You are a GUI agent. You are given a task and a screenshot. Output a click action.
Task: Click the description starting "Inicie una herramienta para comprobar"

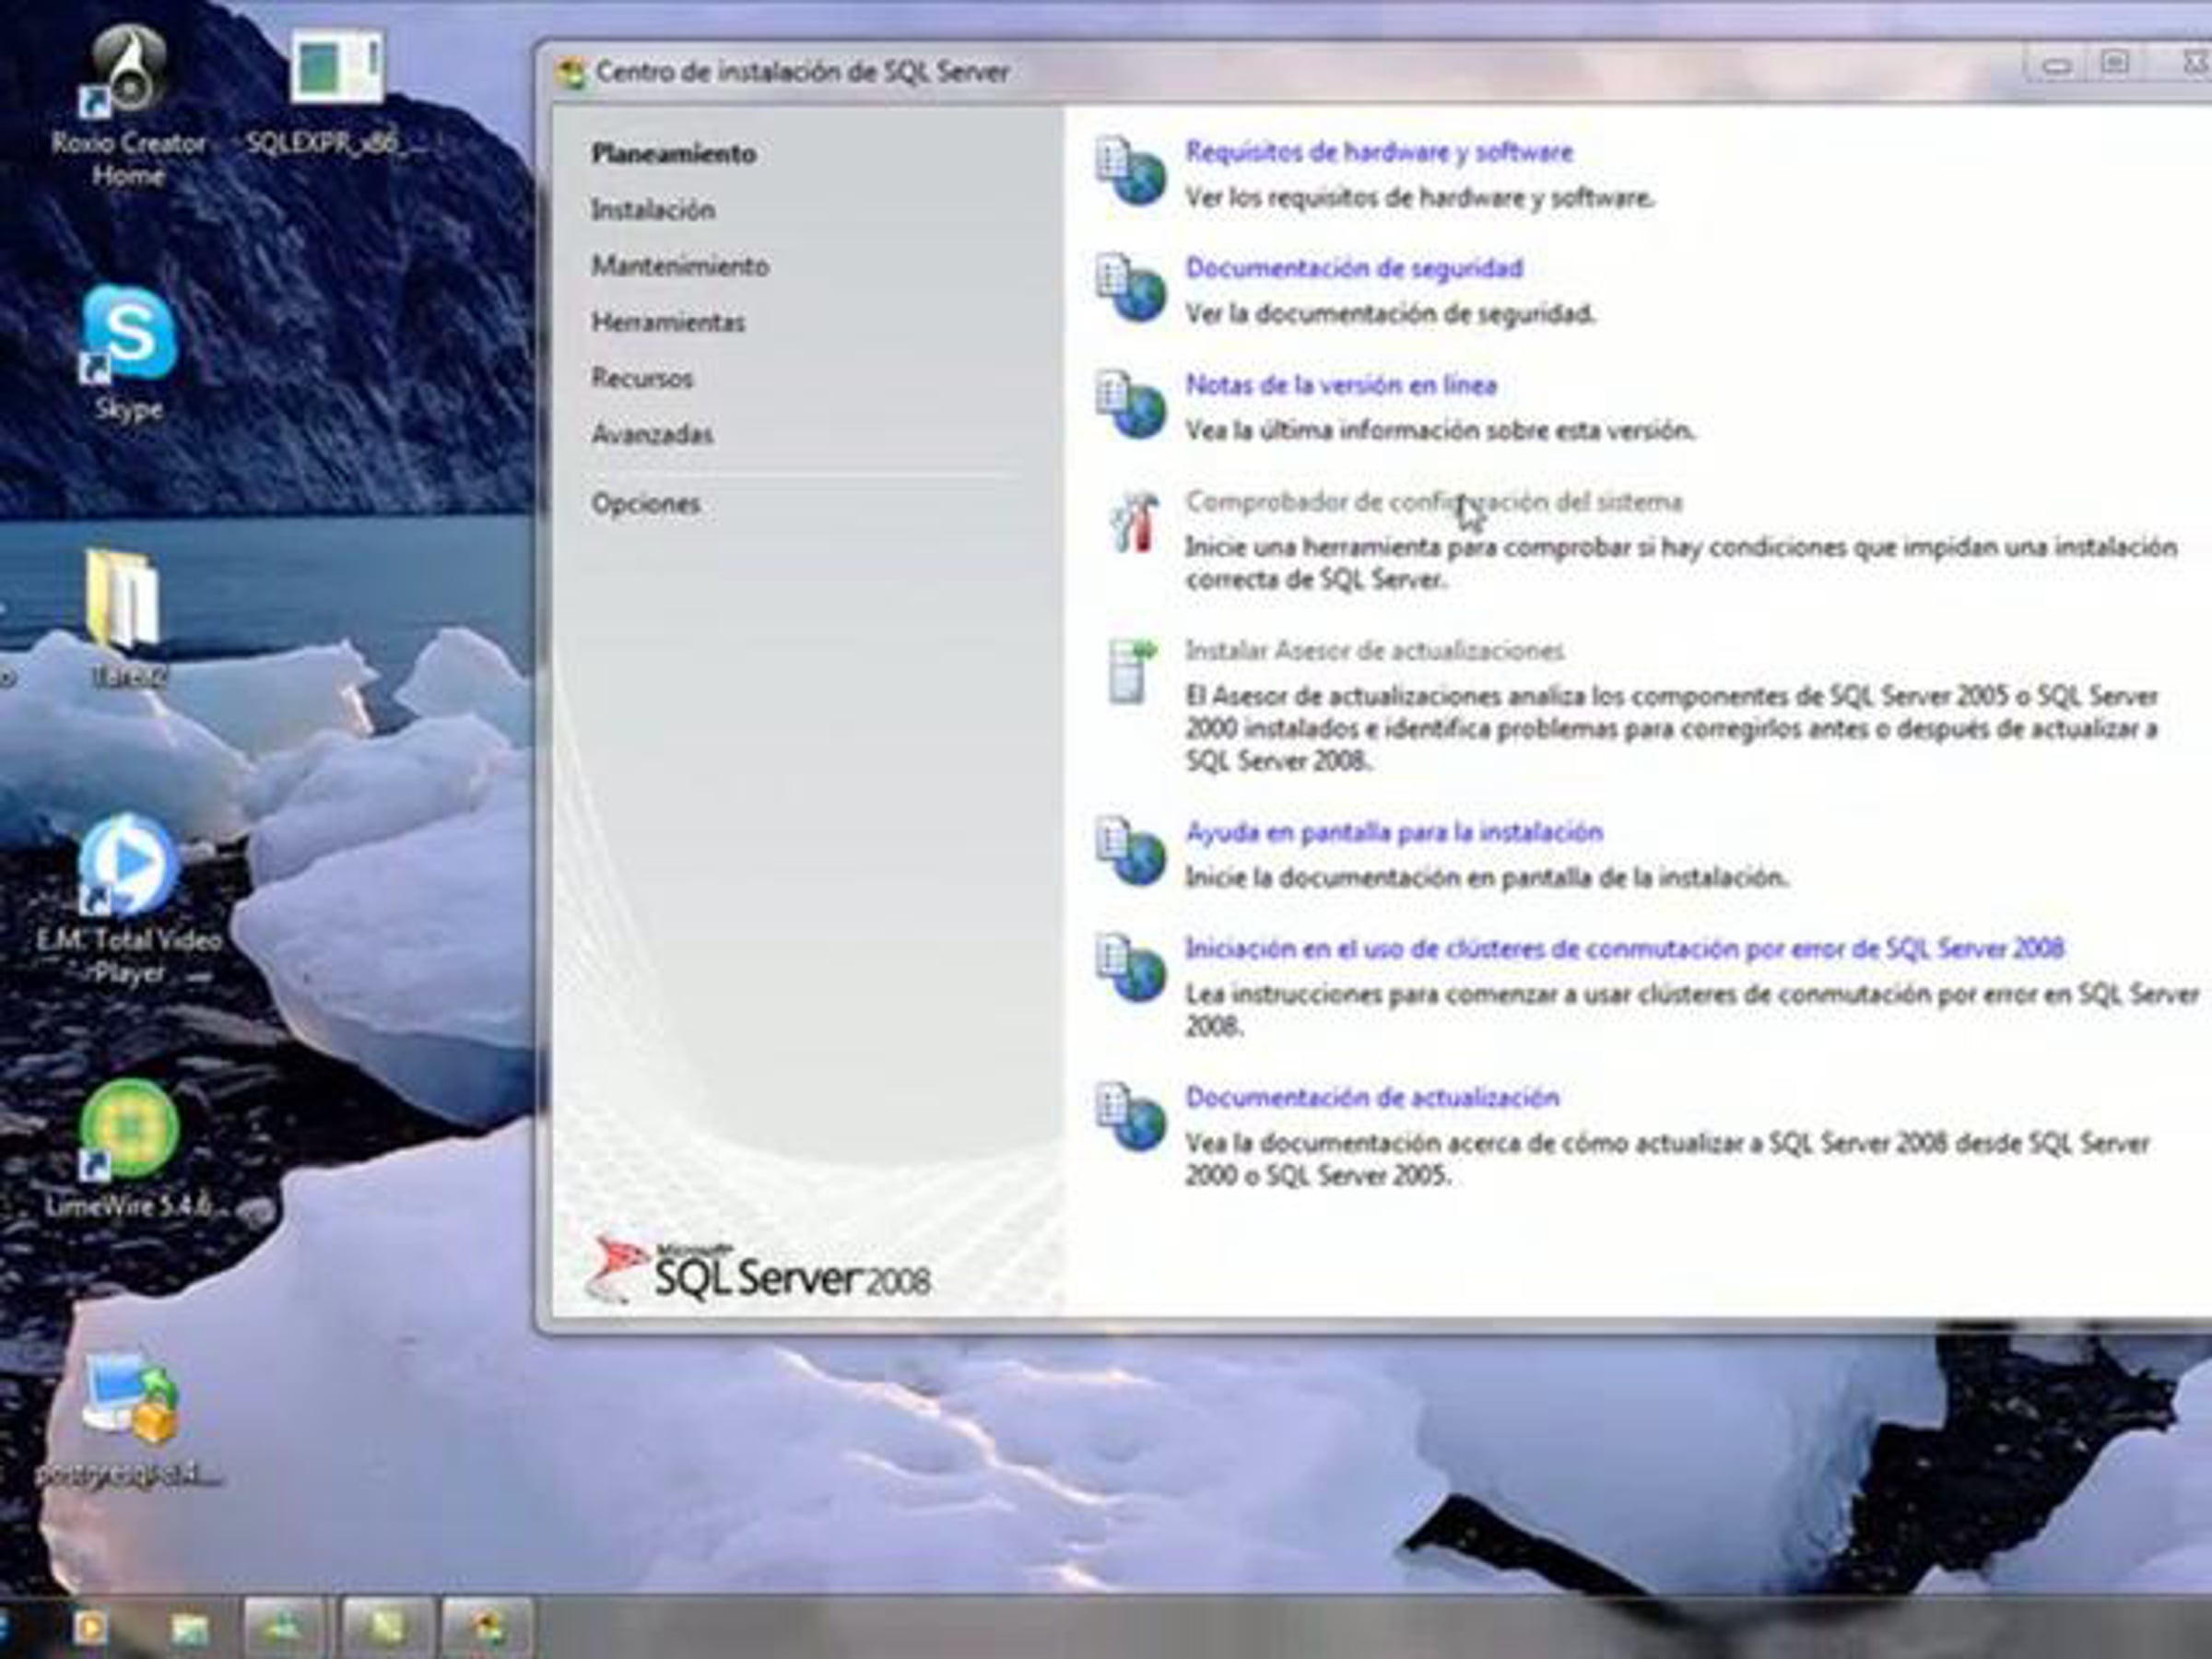click(1682, 563)
